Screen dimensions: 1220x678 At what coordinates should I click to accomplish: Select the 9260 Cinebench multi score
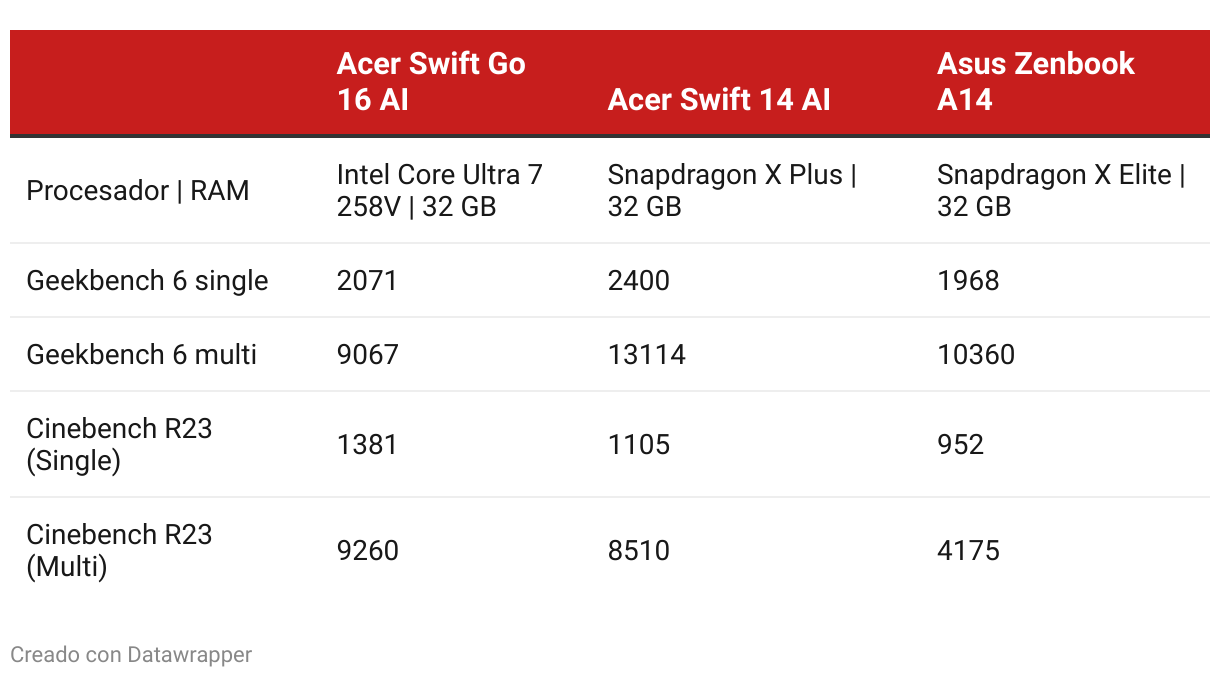pos(367,551)
